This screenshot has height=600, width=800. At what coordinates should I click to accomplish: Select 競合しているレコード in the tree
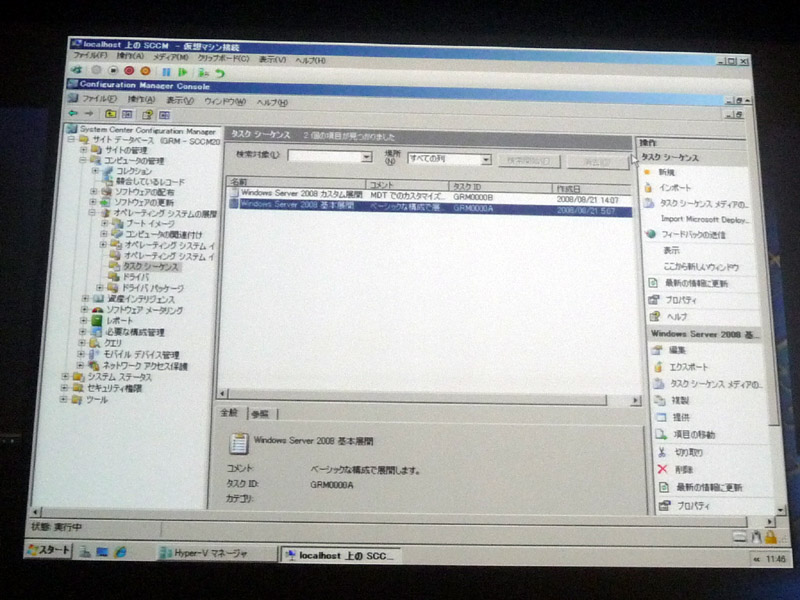tap(151, 181)
